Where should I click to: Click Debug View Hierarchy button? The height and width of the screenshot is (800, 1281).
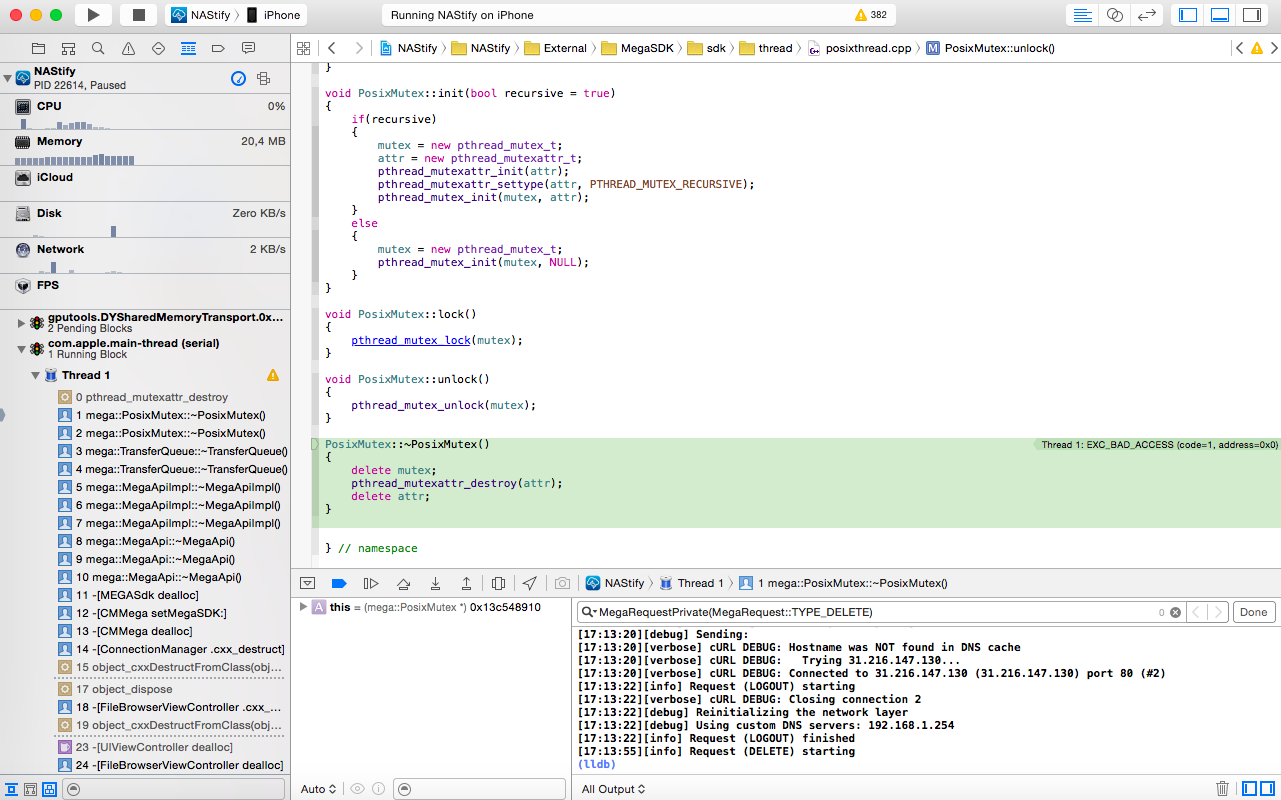(x=498, y=583)
